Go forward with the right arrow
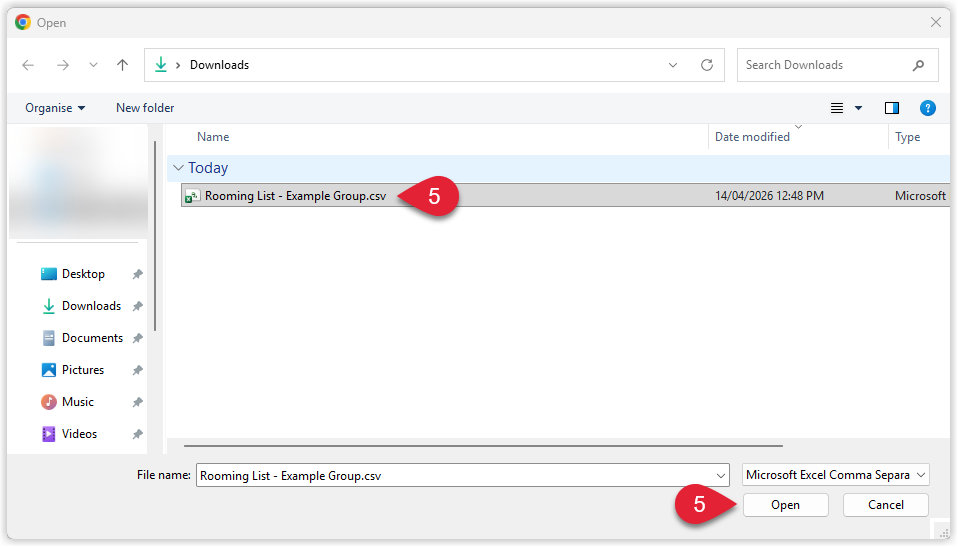This screenshot has height=547, width=958. pyautogui.click(x=62, y=65)
